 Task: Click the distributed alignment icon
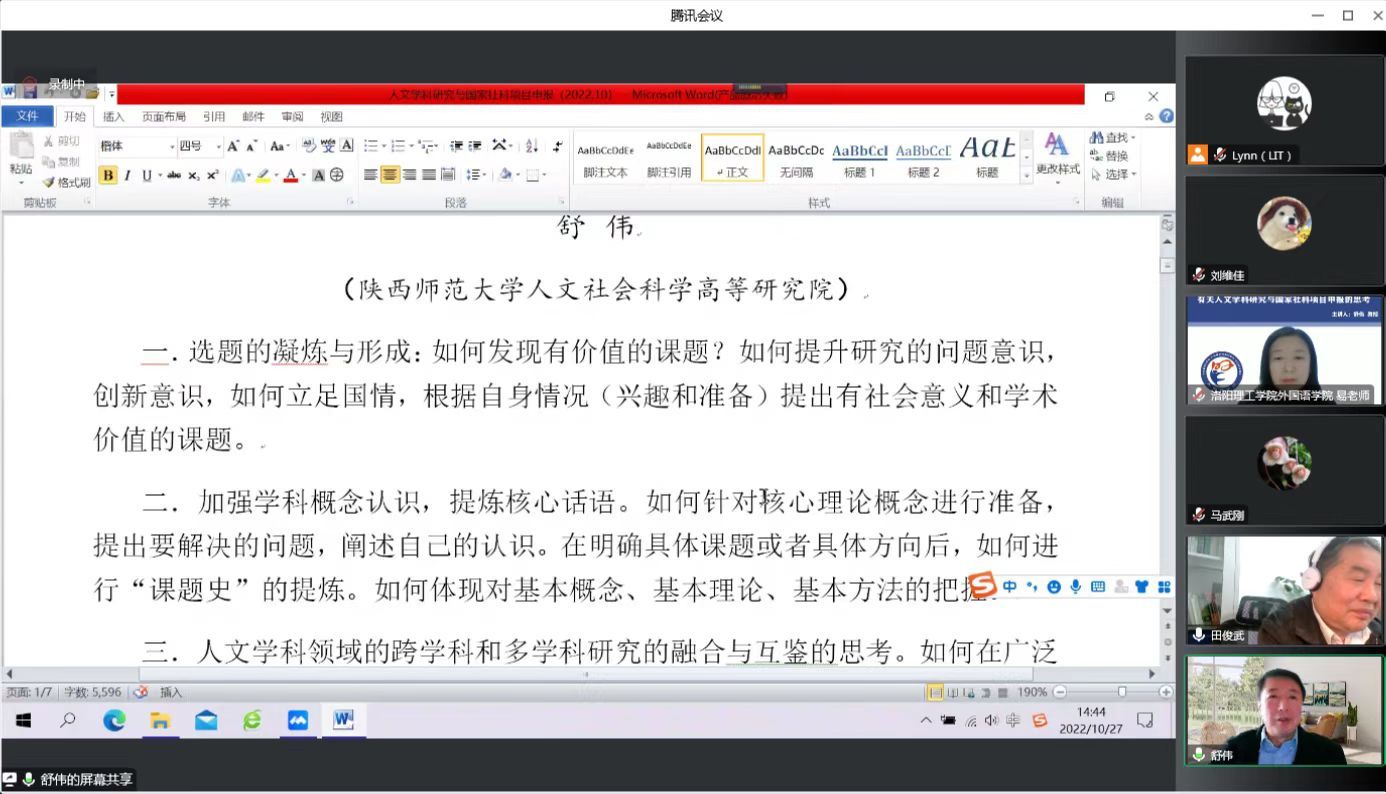[447, 174]
